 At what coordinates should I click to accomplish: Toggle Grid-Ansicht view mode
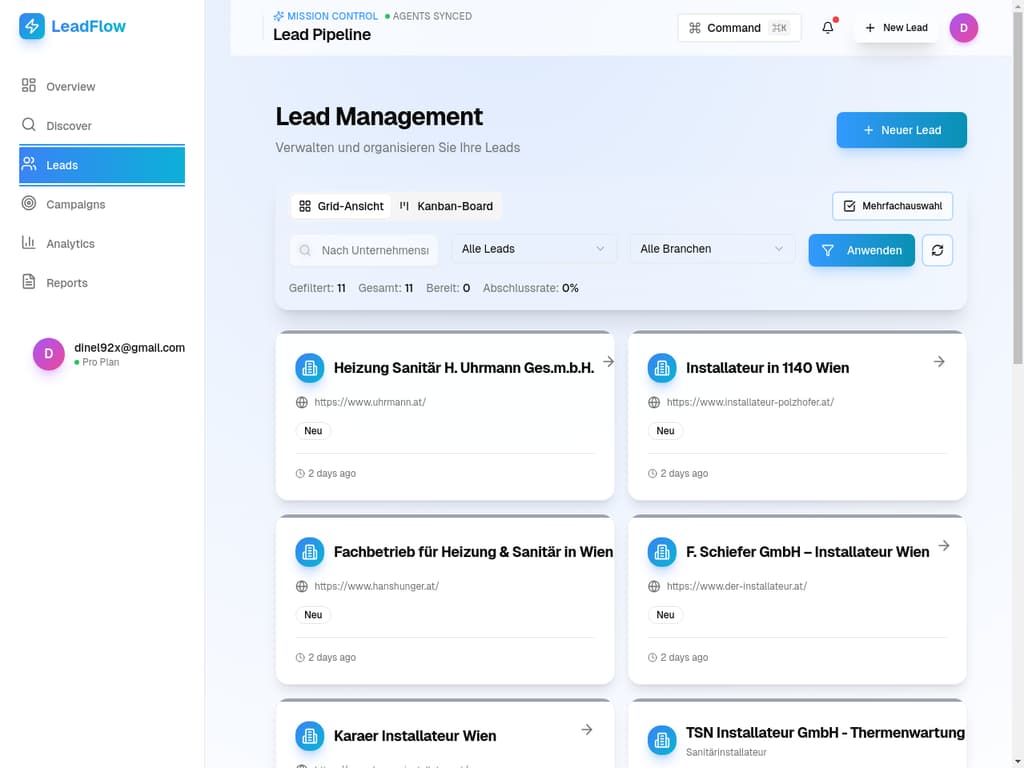pos(340,206)
